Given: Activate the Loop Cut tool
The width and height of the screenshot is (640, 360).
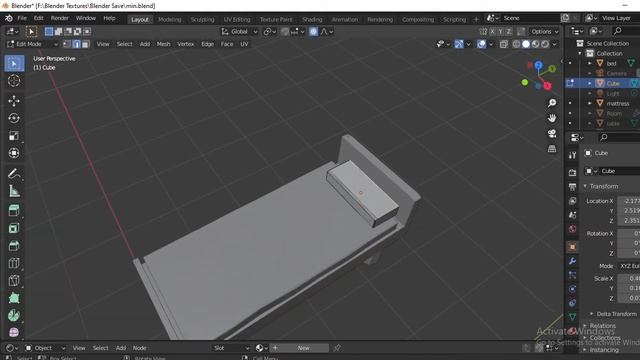Looking at the screenshot, I should point(14,263).
